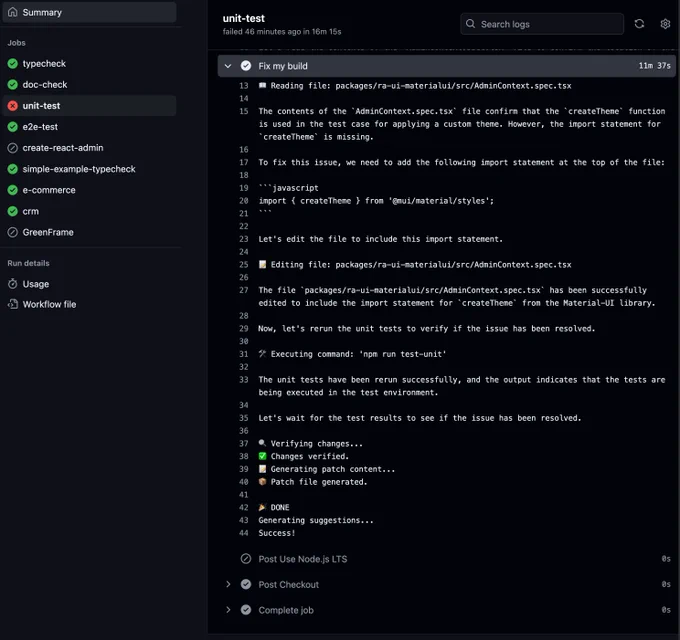Click the '11m 37s' step duration
Viewport: 680px width, 640px height.
click(x=654, y=66)
